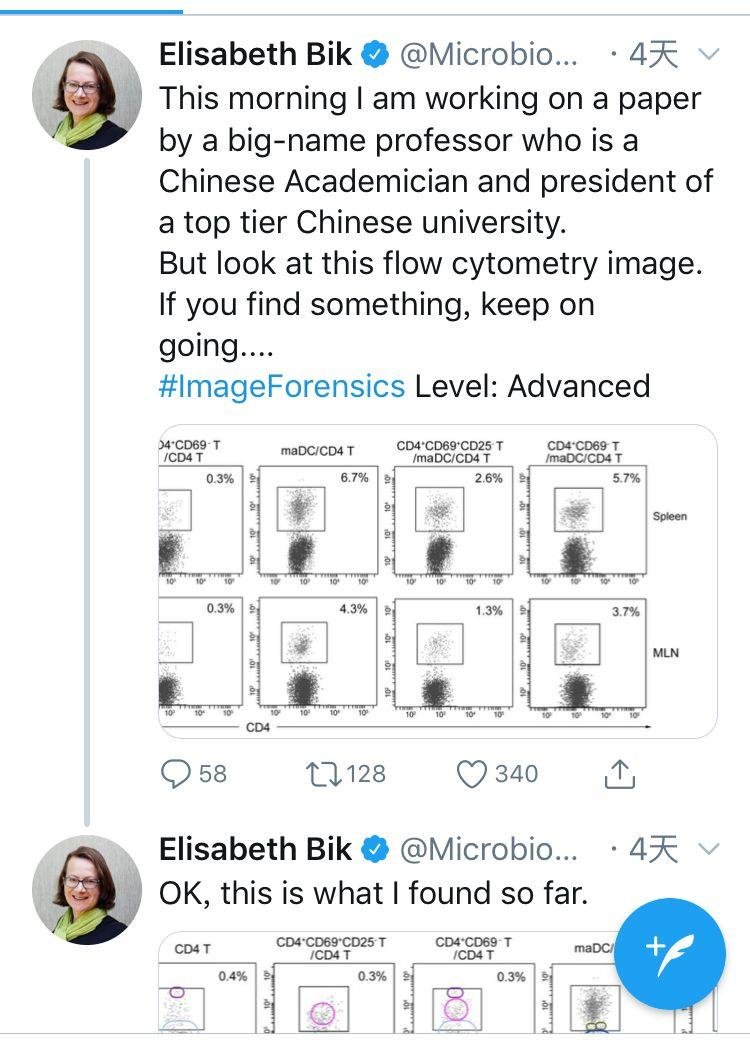Tap @Microbio... handle on second tweet
This screenshot has height=1040, width=750.
point(488,850)
